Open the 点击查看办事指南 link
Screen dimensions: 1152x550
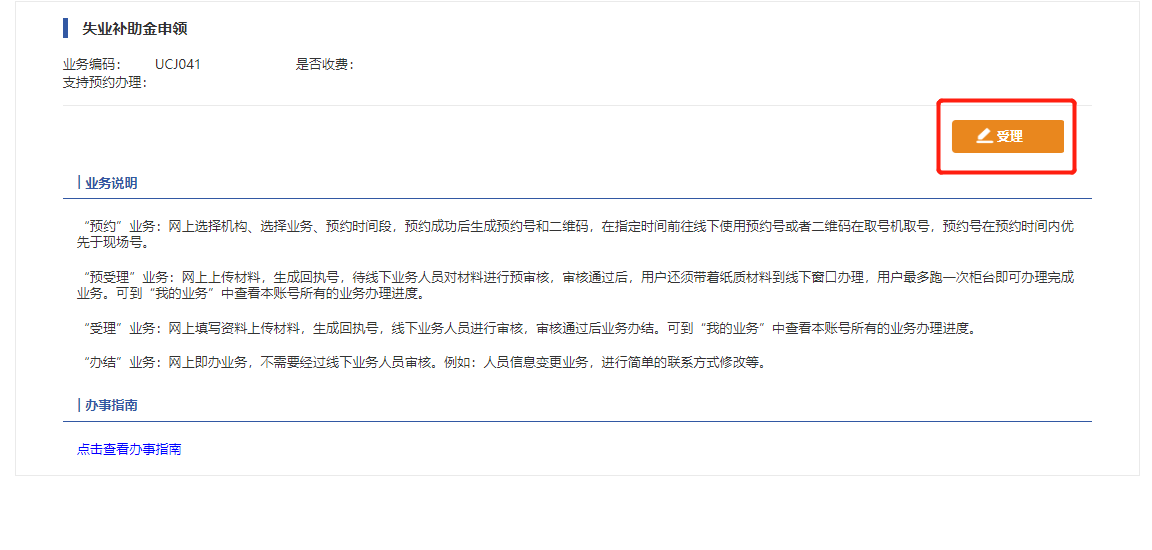(x=129, y=449)
